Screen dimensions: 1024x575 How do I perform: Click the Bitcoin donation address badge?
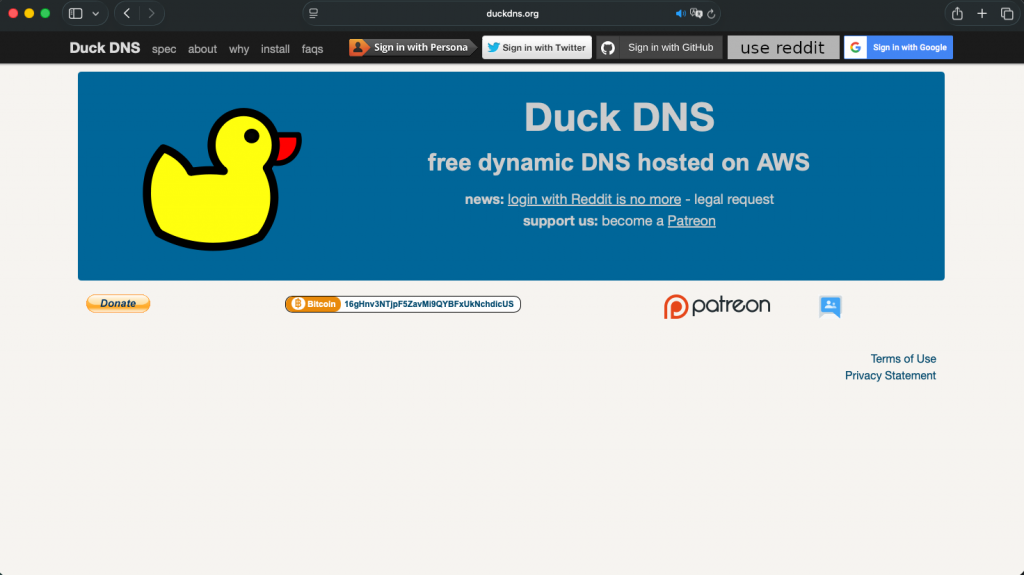[x=402, y=304]
